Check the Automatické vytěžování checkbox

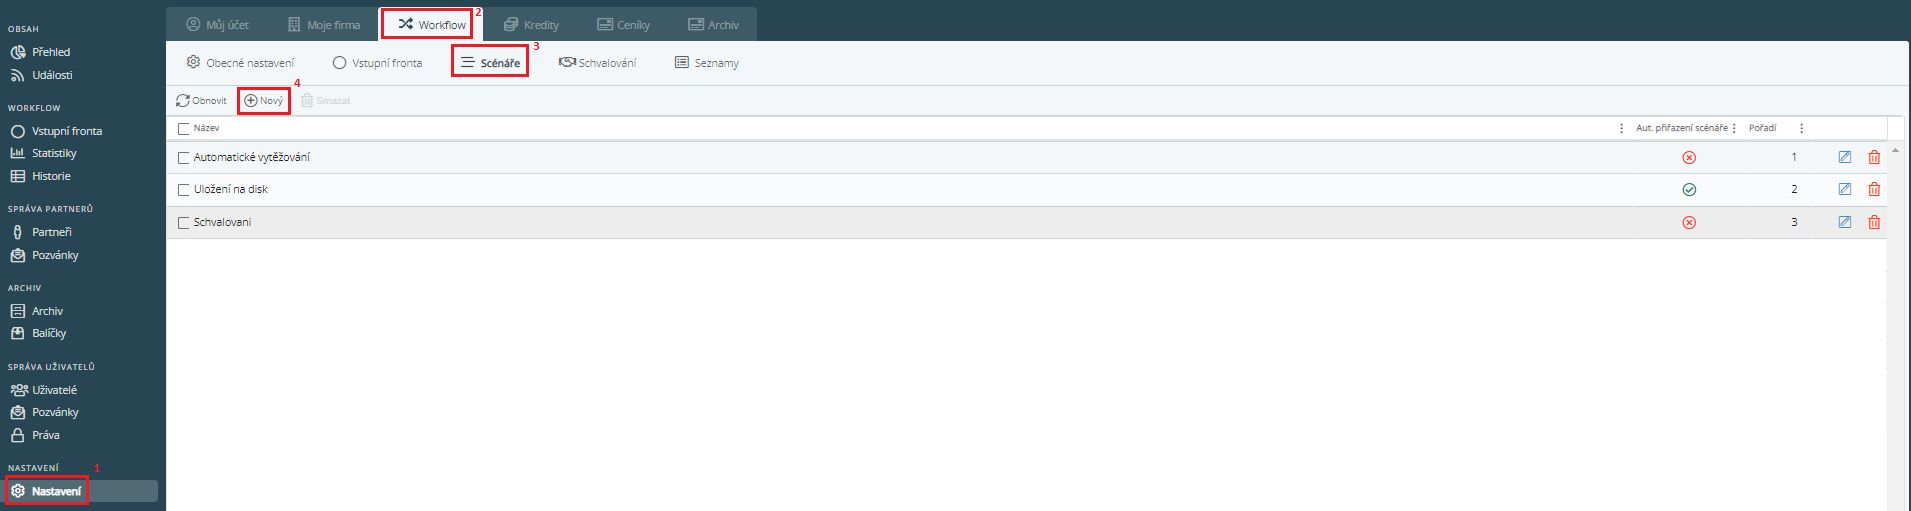183,158
